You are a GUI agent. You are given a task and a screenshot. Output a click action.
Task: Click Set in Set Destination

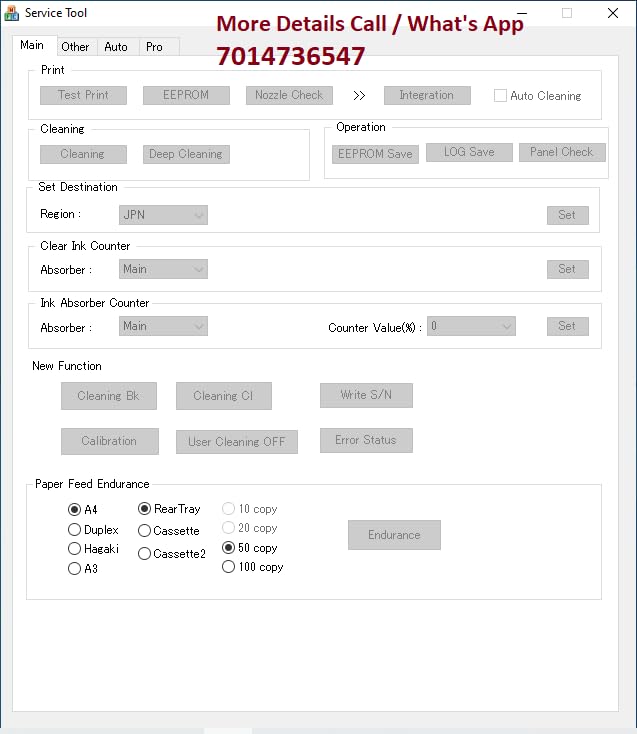tap(567, 215)
